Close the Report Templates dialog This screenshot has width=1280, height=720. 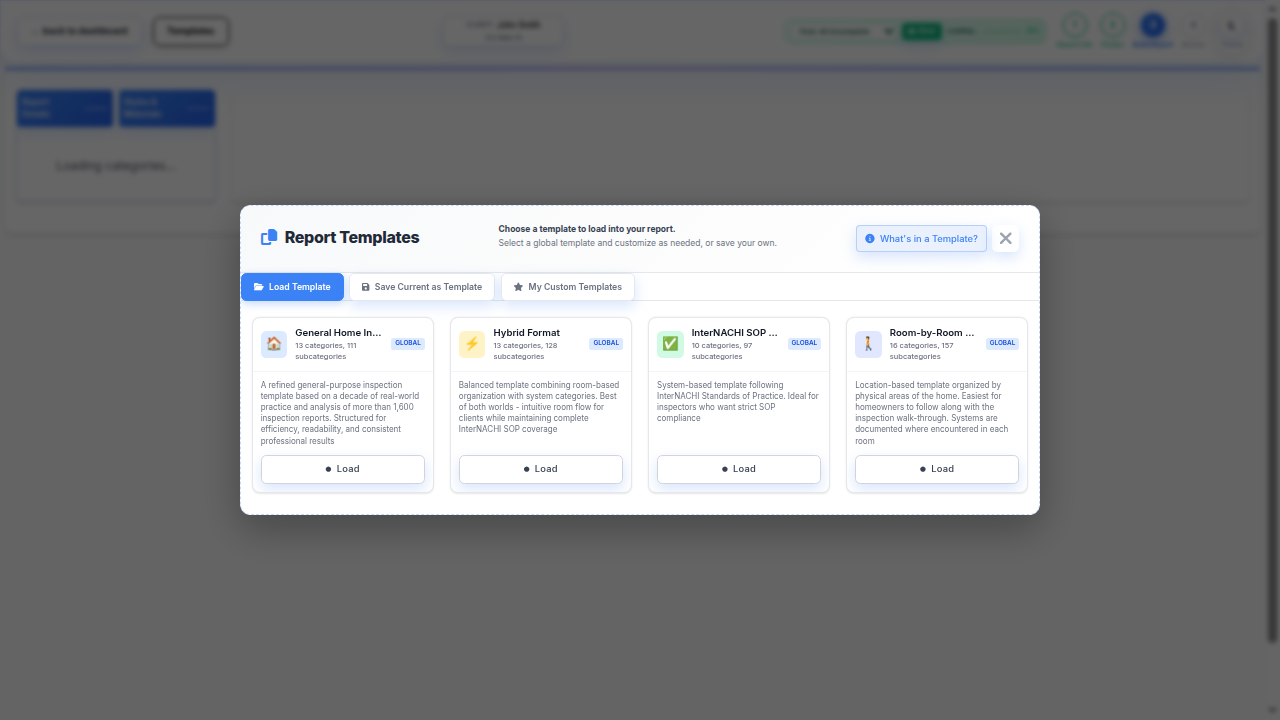pyautogui.click(x=1005, y=238)
